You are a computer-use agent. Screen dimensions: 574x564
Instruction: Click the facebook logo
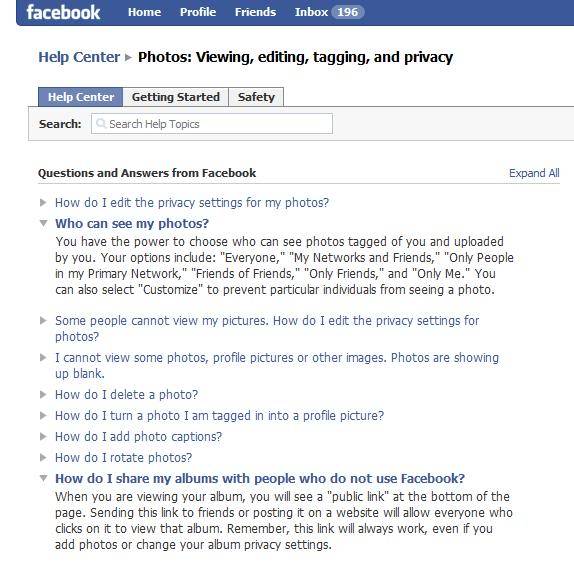63,12
